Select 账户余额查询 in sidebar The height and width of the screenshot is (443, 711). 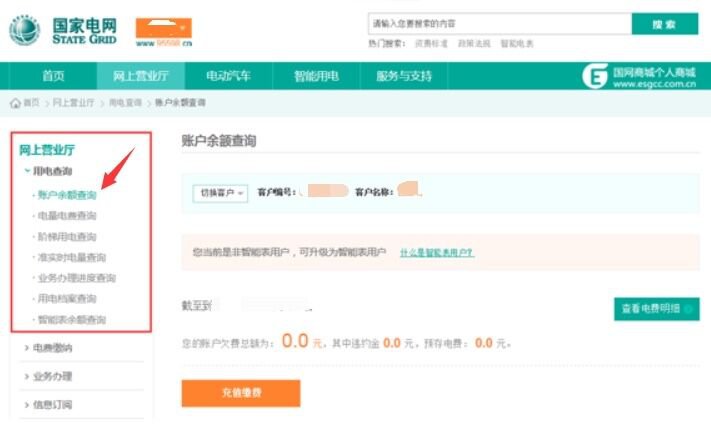pyautogui.click(x=66, y=194)
